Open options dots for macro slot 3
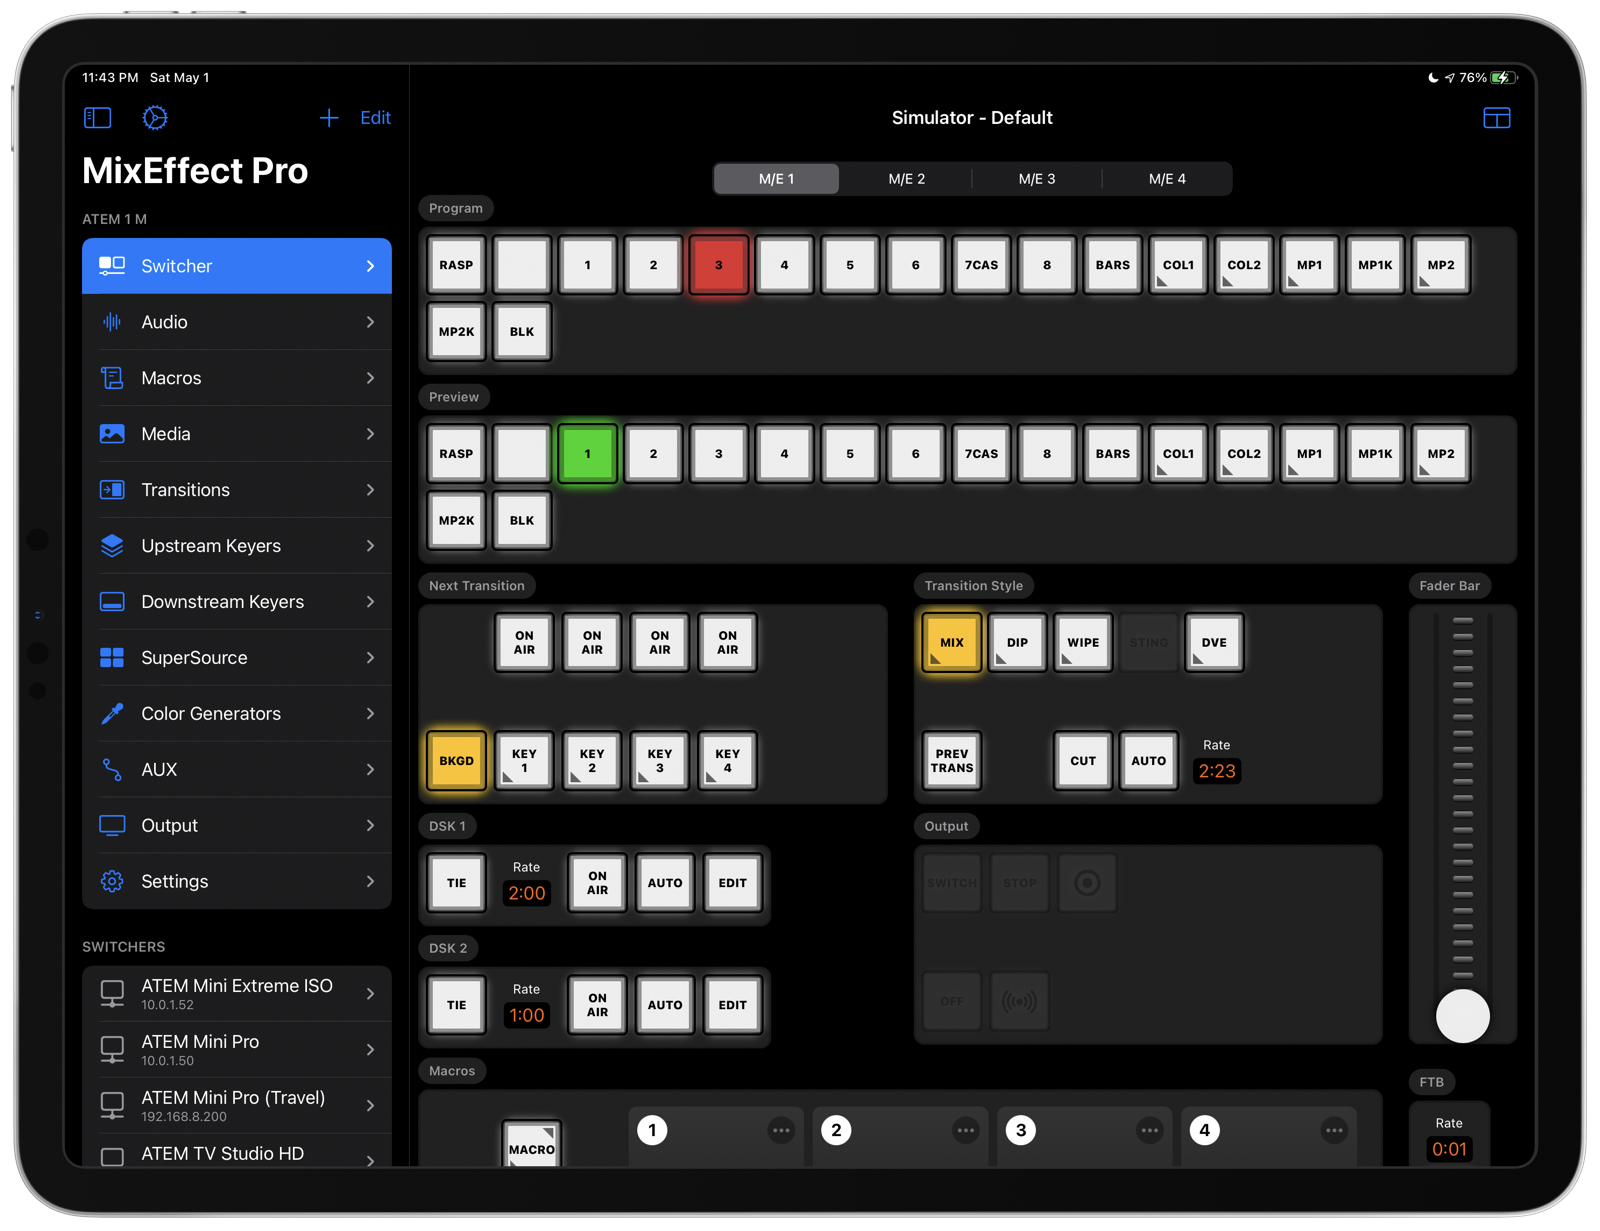Screen dimensions: 1600x1231 click(x=1149, y=1131)
